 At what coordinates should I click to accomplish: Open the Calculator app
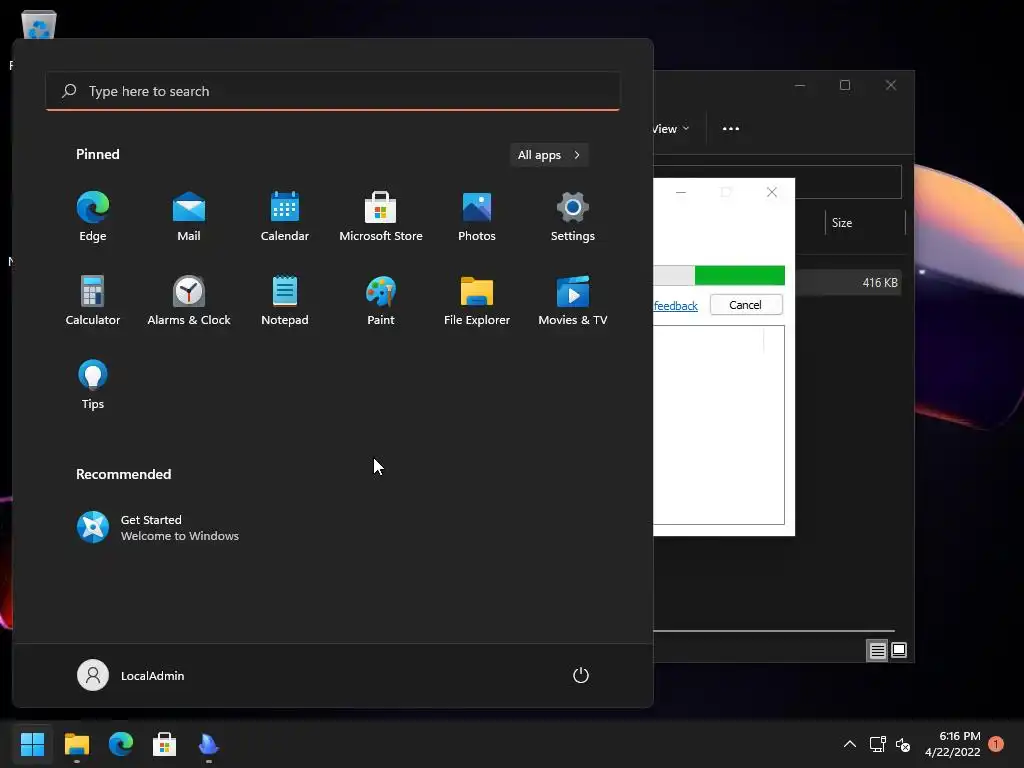(93, 300)
